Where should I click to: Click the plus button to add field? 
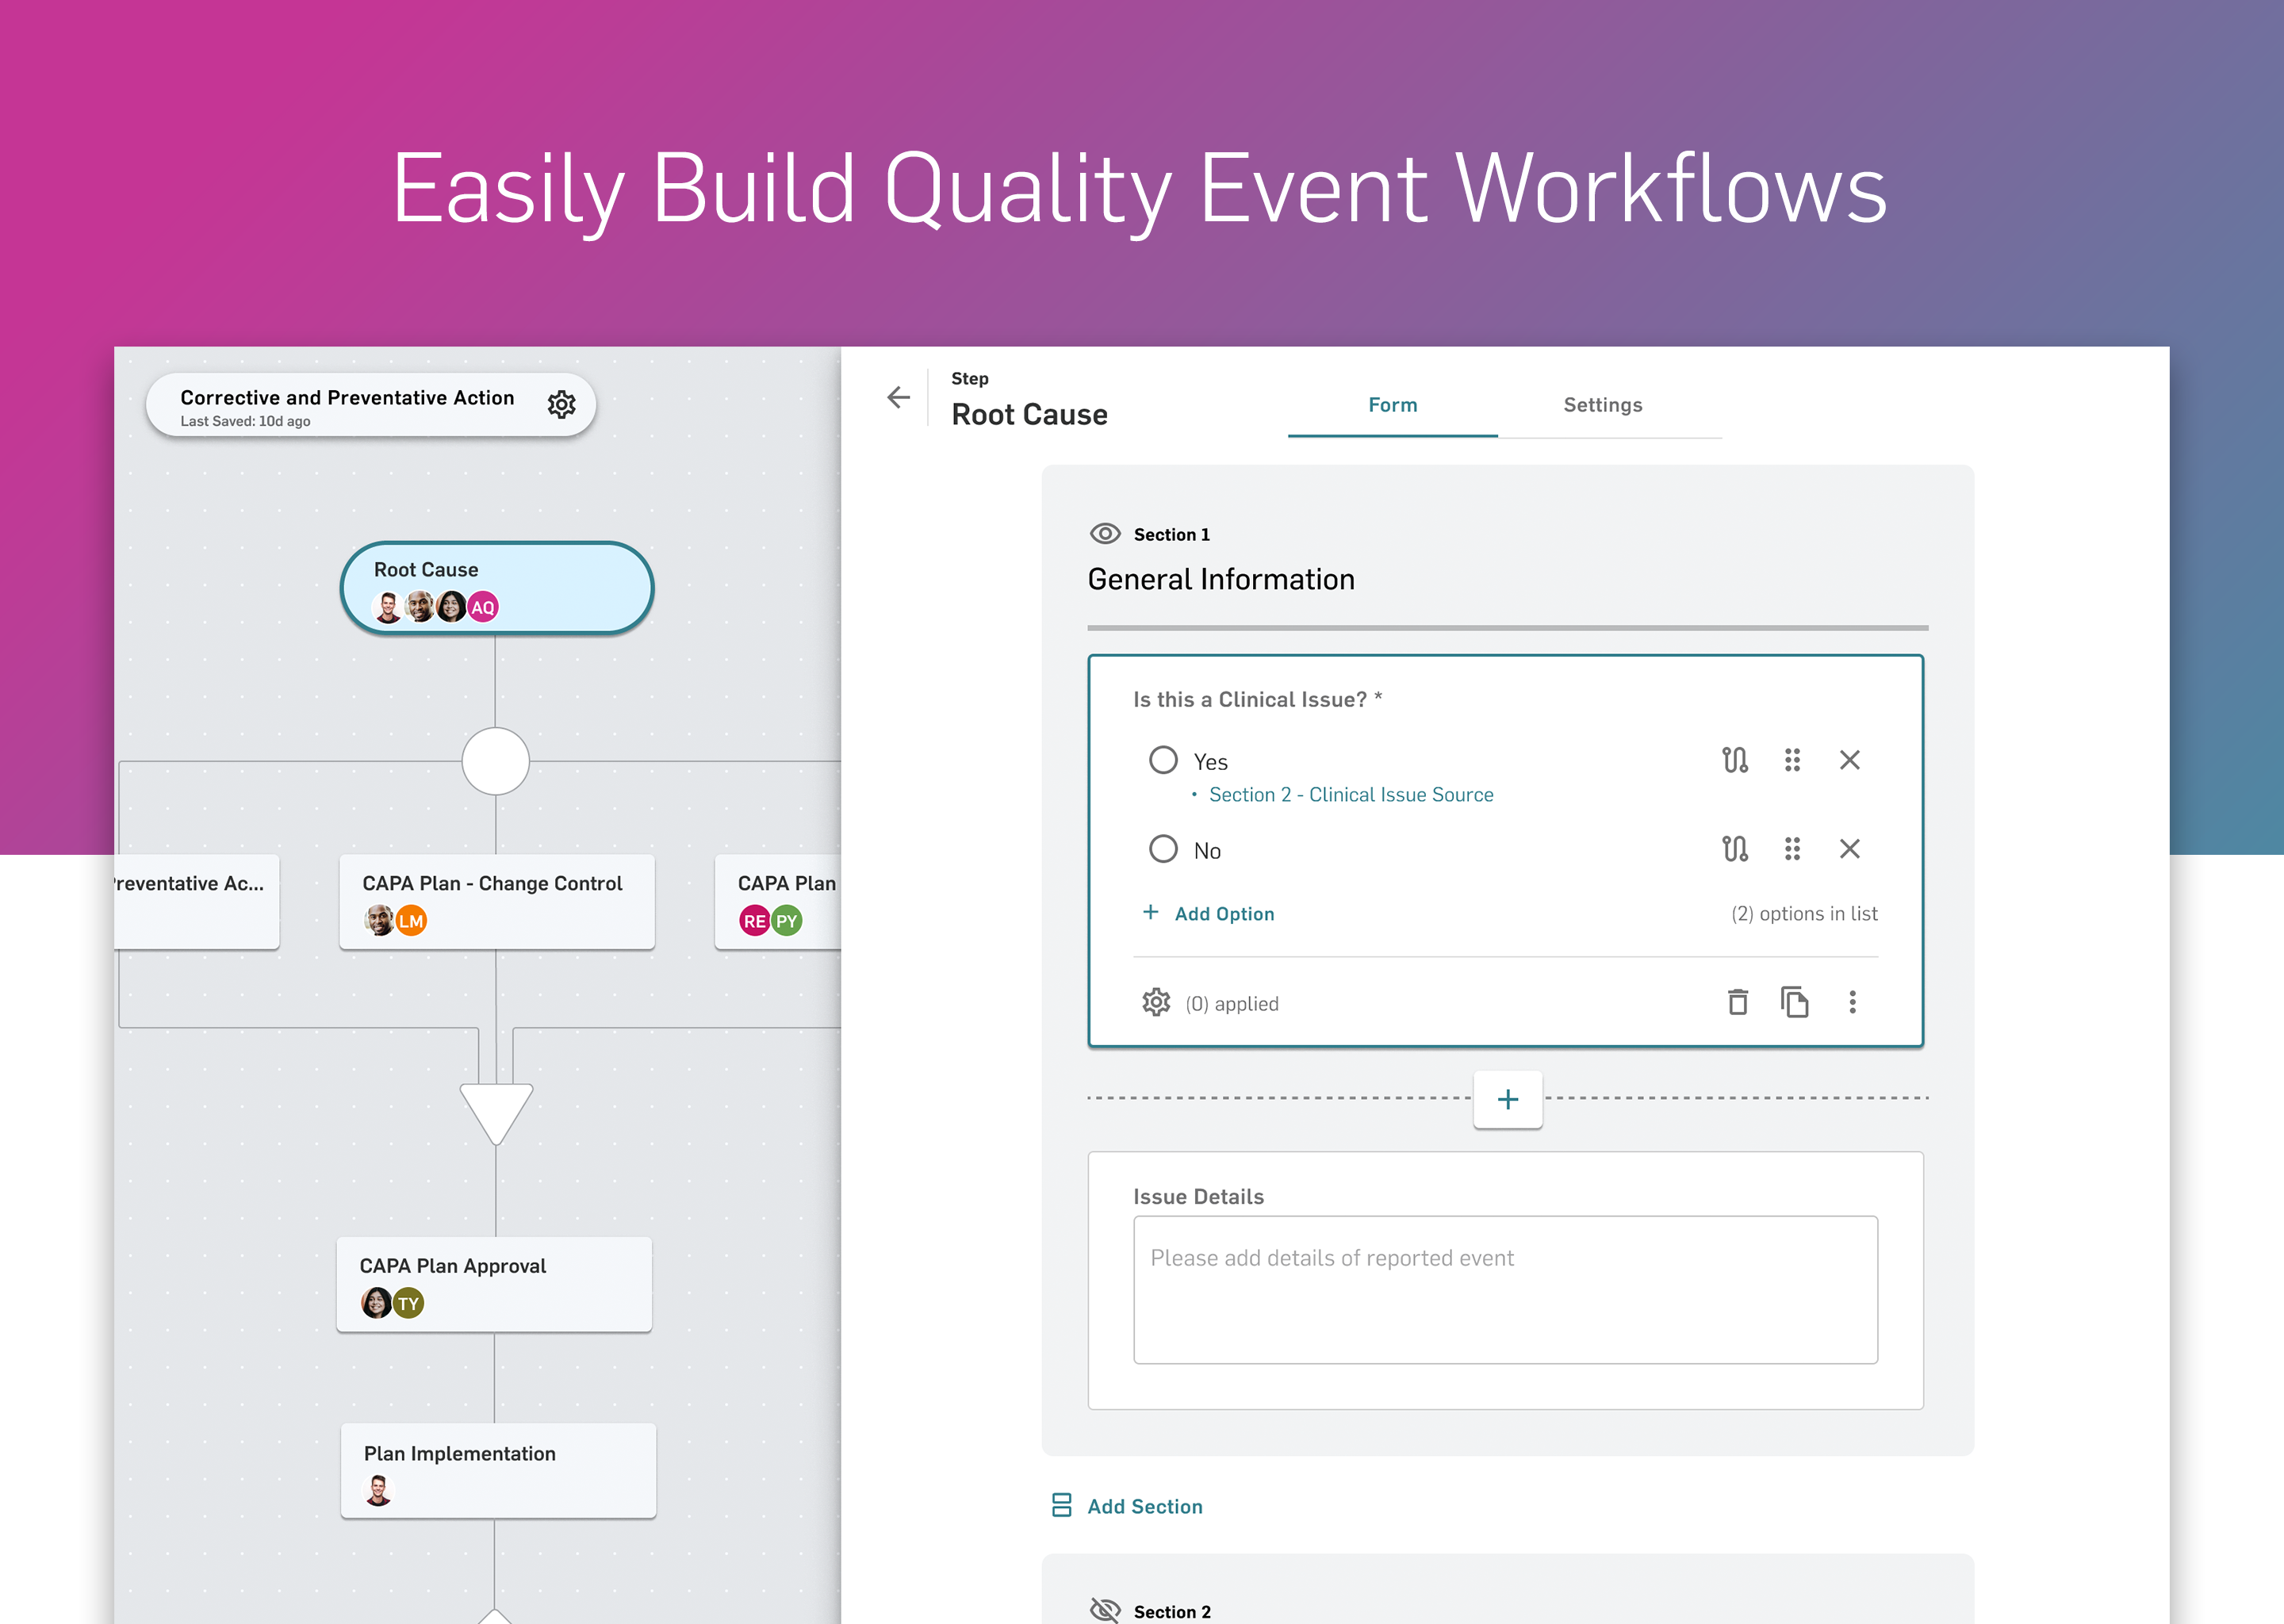click(1508, 1100)
